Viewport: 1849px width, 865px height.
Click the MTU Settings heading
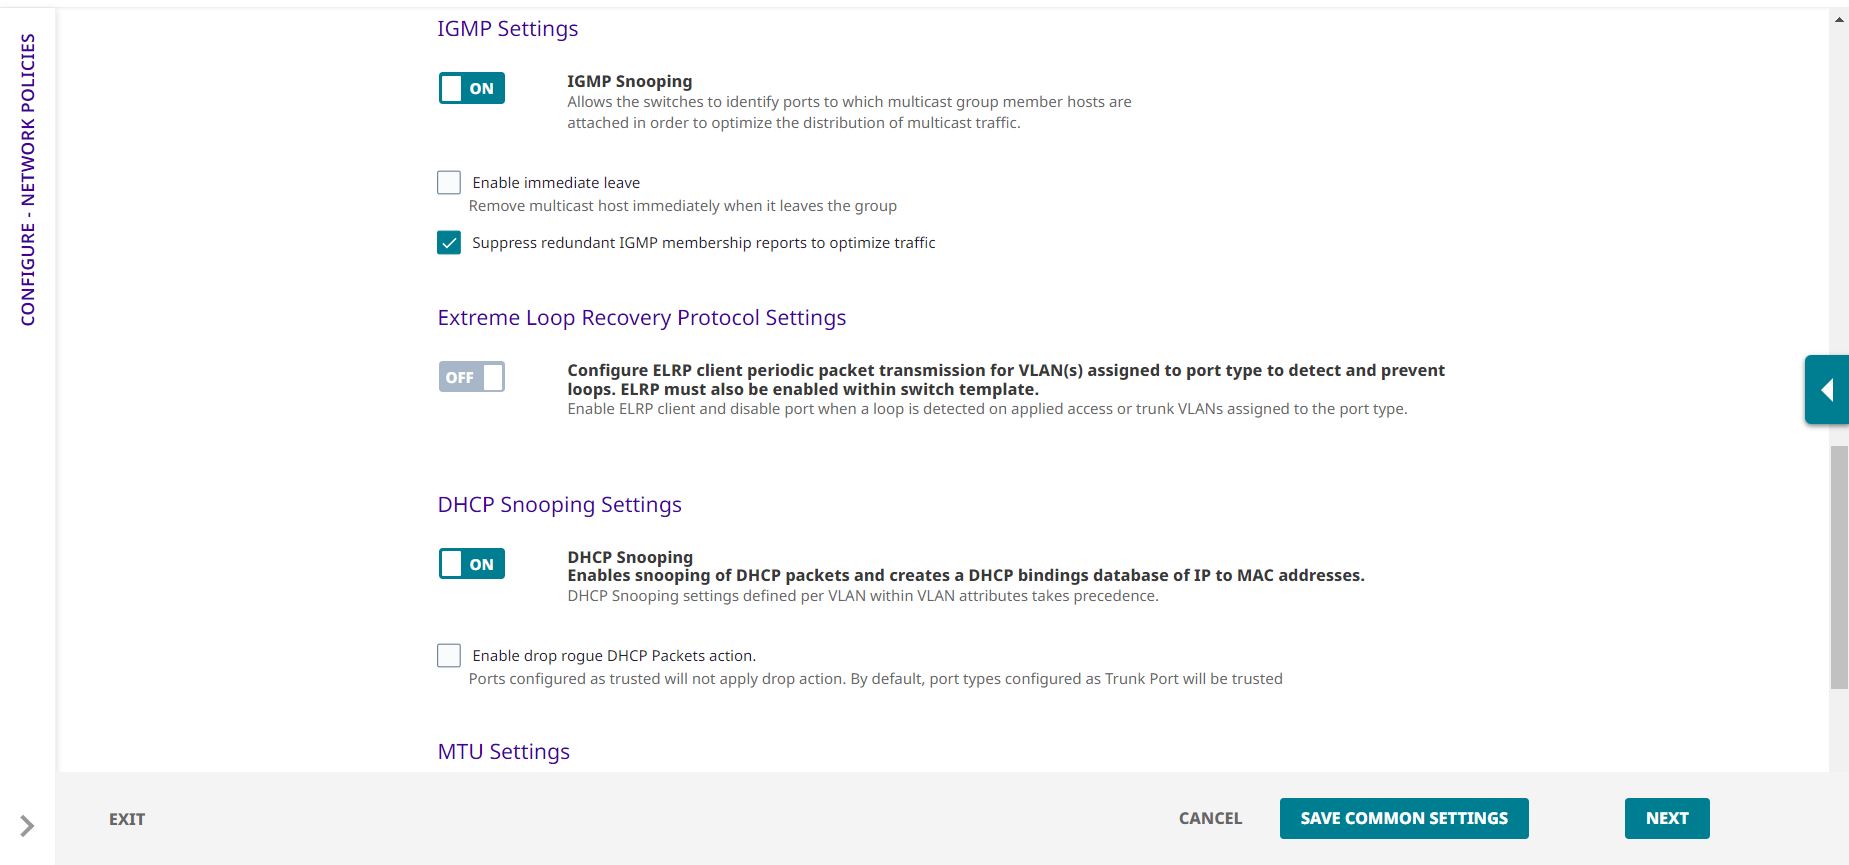503,751
